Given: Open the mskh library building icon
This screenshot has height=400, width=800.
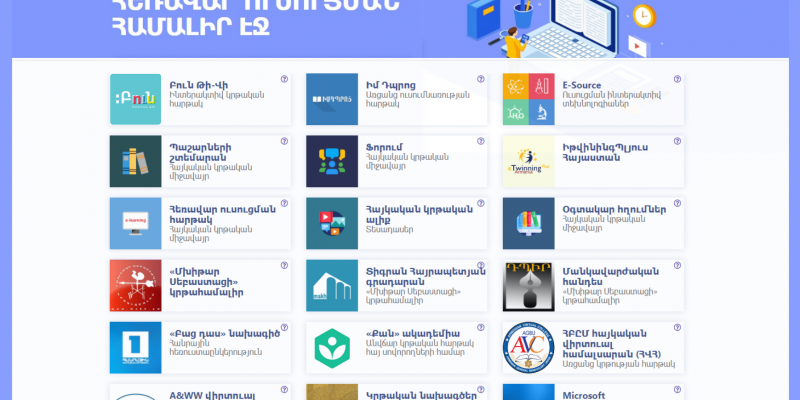Looking at the screenshot, I should tap(332, 286).
